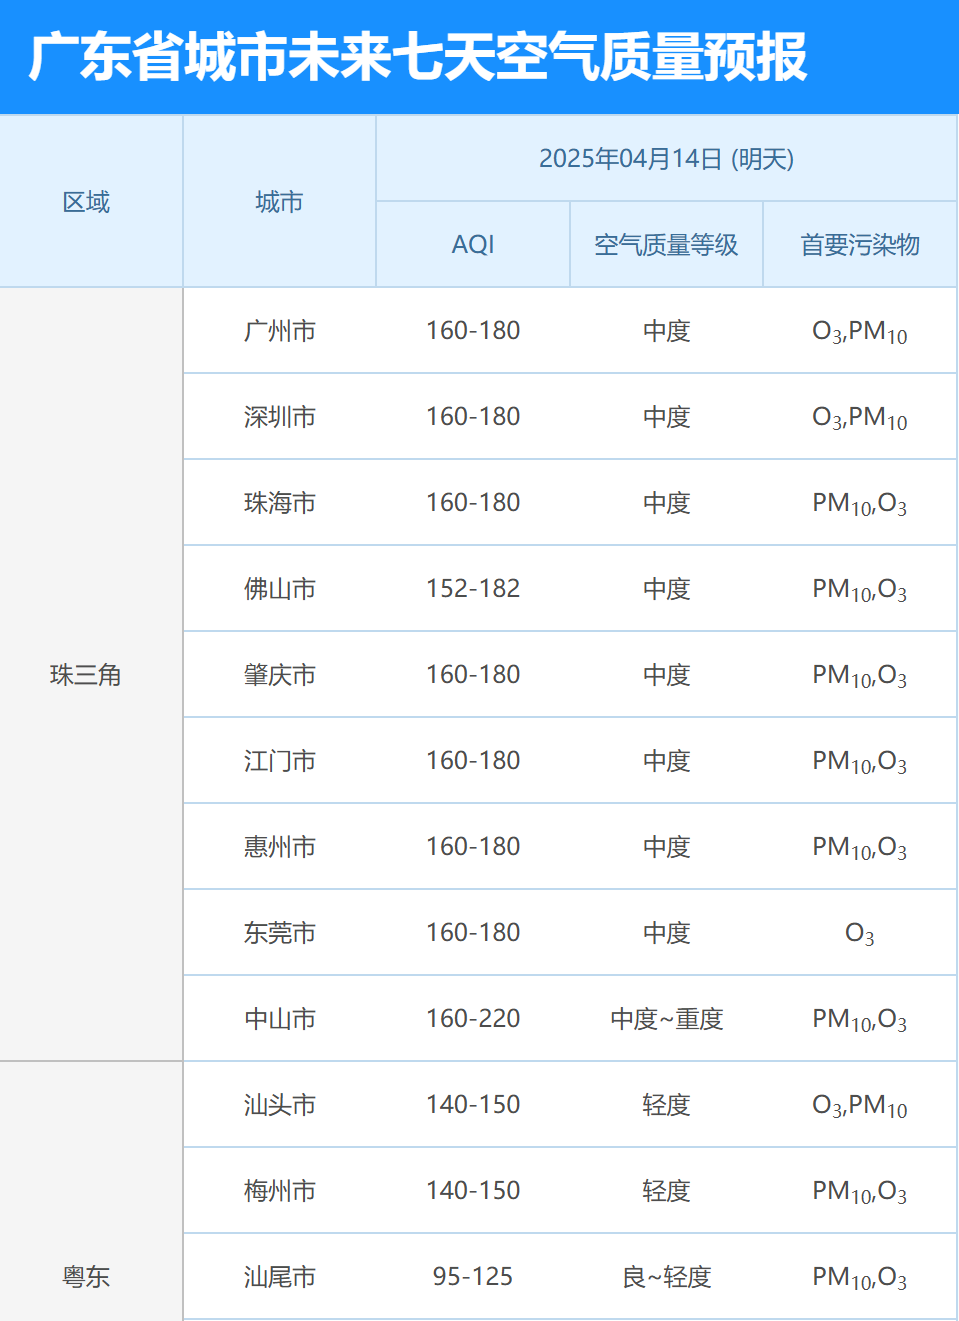
Task: Open the 梅州市 city entry
Action: (x=280, y=1191)
